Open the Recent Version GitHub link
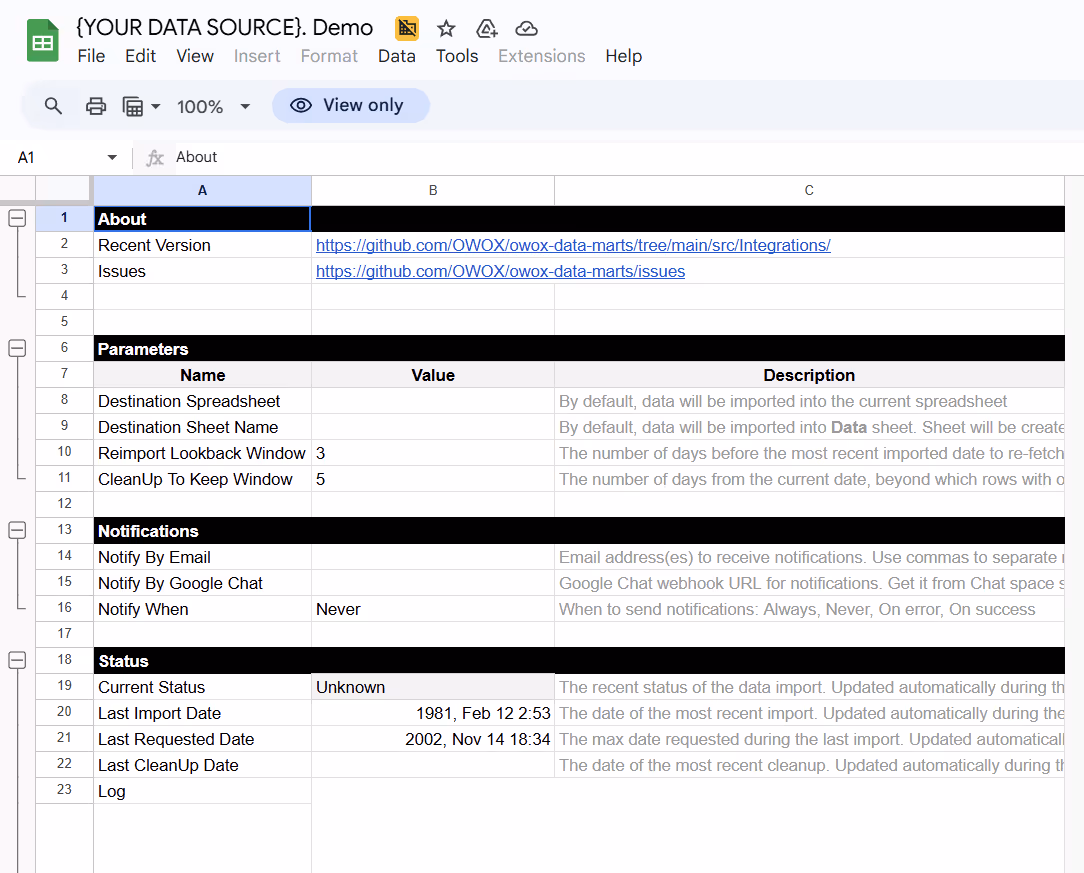Screen dimensions: 1084x873 (x=573, y=245)
